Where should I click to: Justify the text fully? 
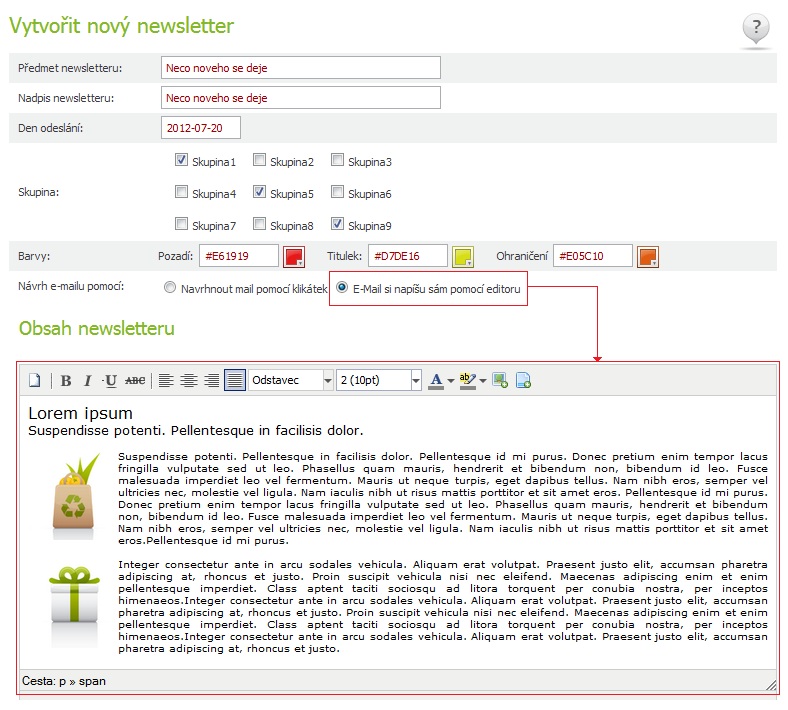point(235,380)
